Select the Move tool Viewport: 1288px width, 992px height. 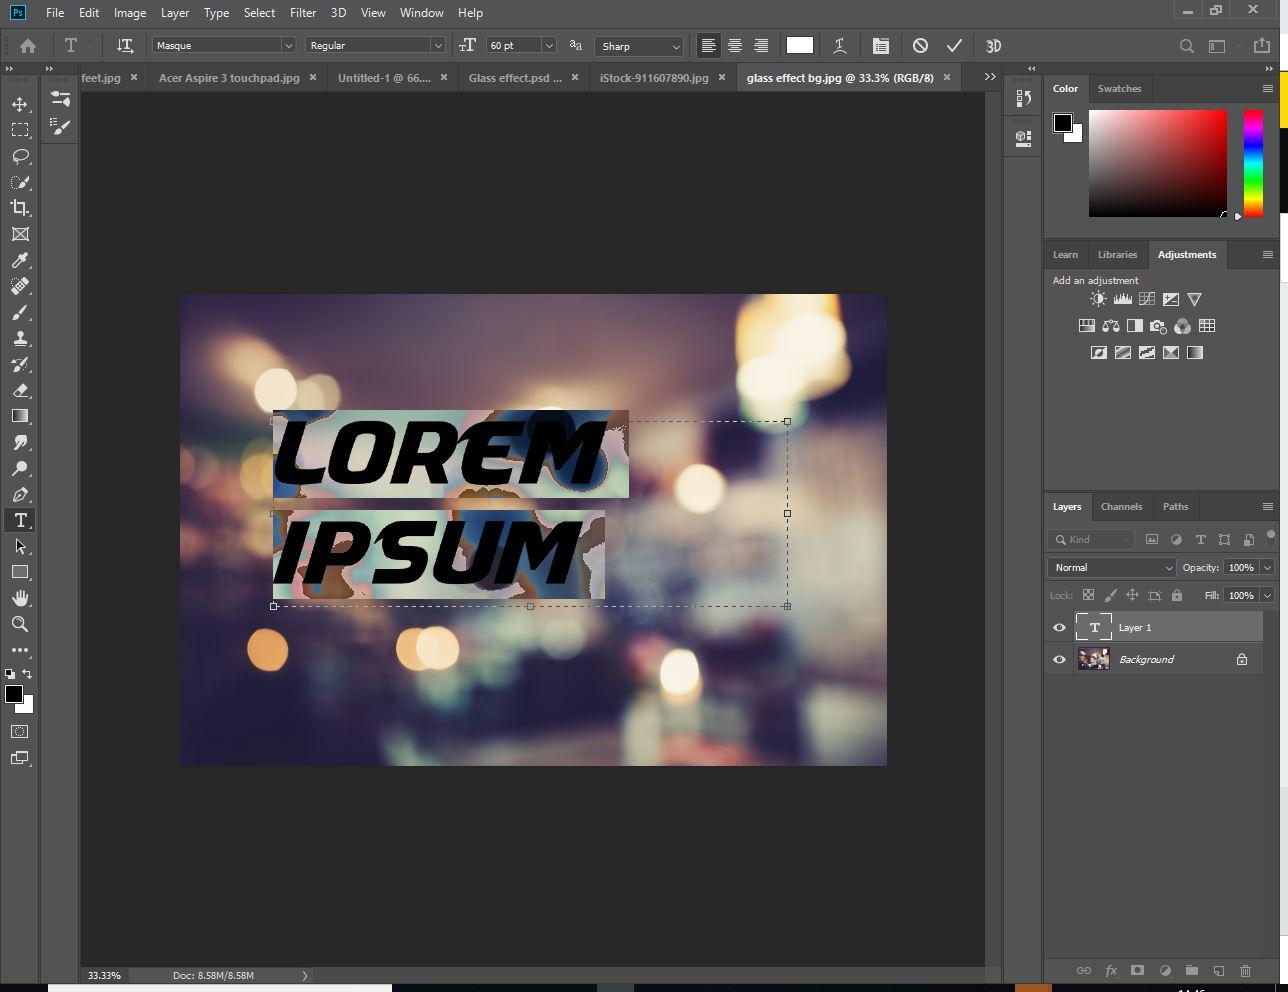[x=20, y=104]
